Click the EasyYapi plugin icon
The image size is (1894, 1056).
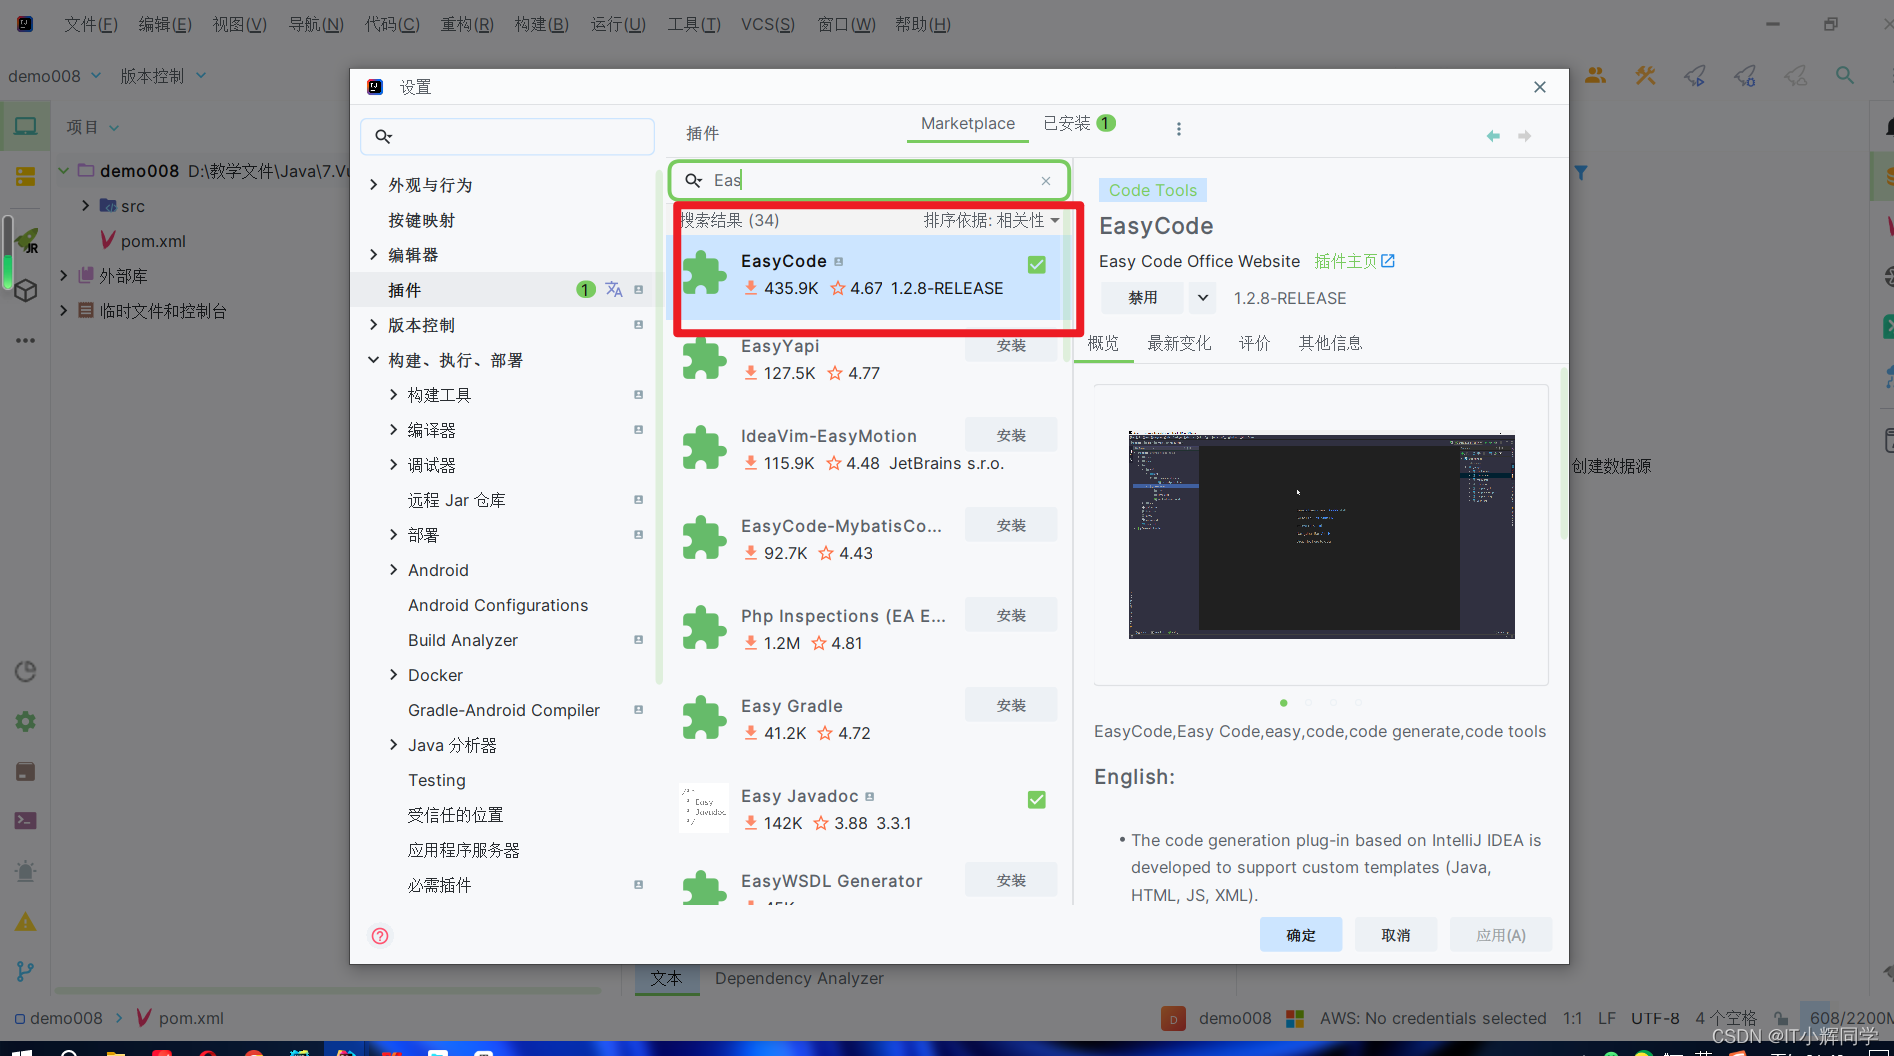[704, 358]
